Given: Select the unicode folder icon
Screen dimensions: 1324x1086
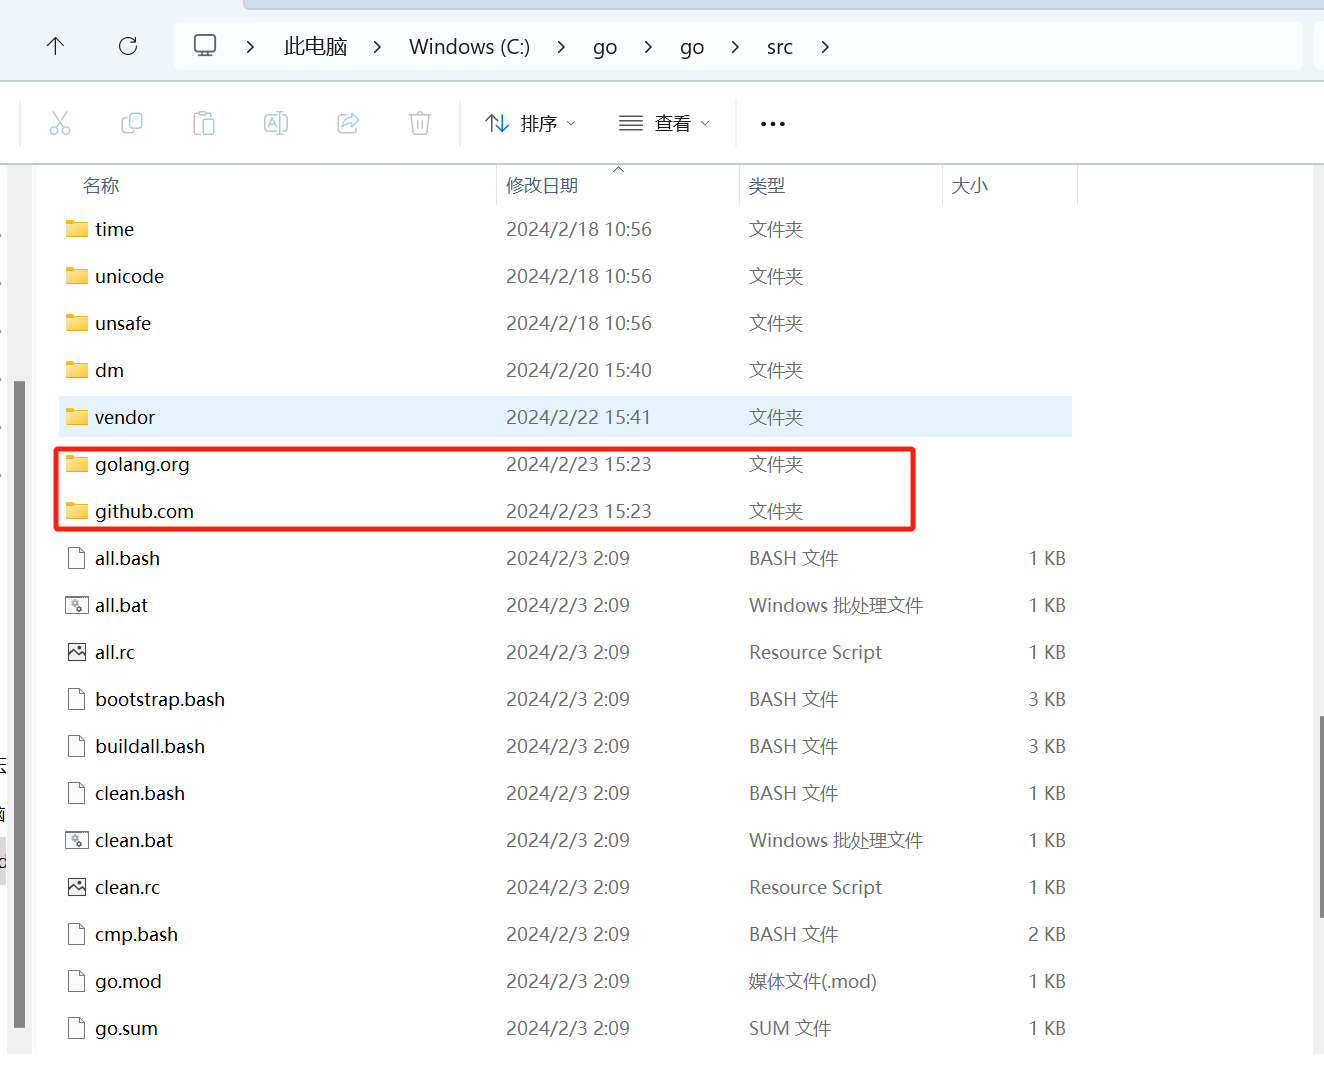Looking at the screenshot, I should 77,276.
